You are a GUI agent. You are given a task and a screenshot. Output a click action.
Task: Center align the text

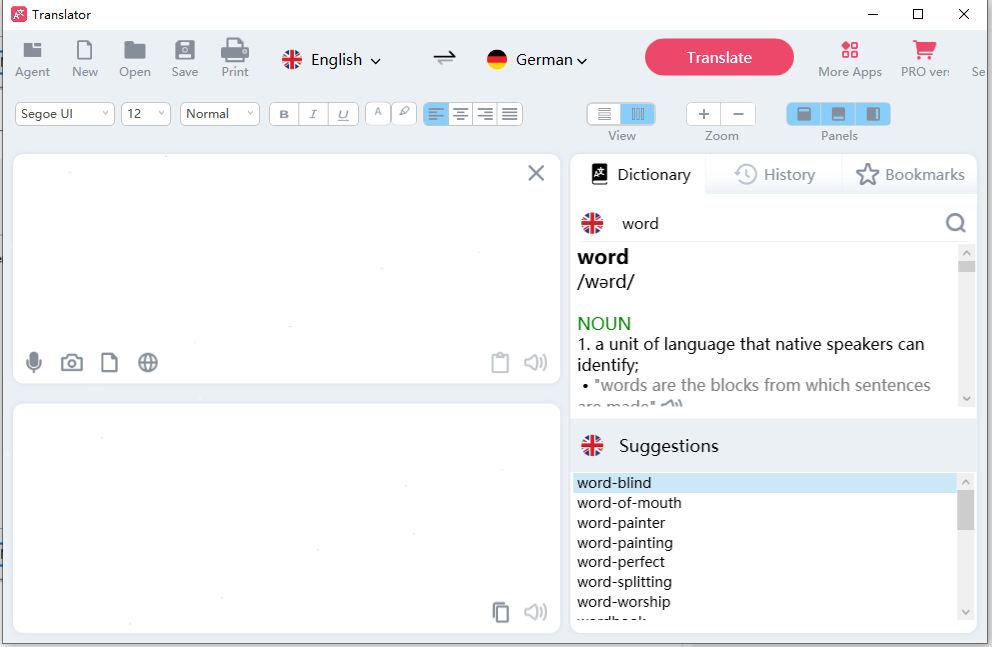pyautogui.click(x=461, y=114)
